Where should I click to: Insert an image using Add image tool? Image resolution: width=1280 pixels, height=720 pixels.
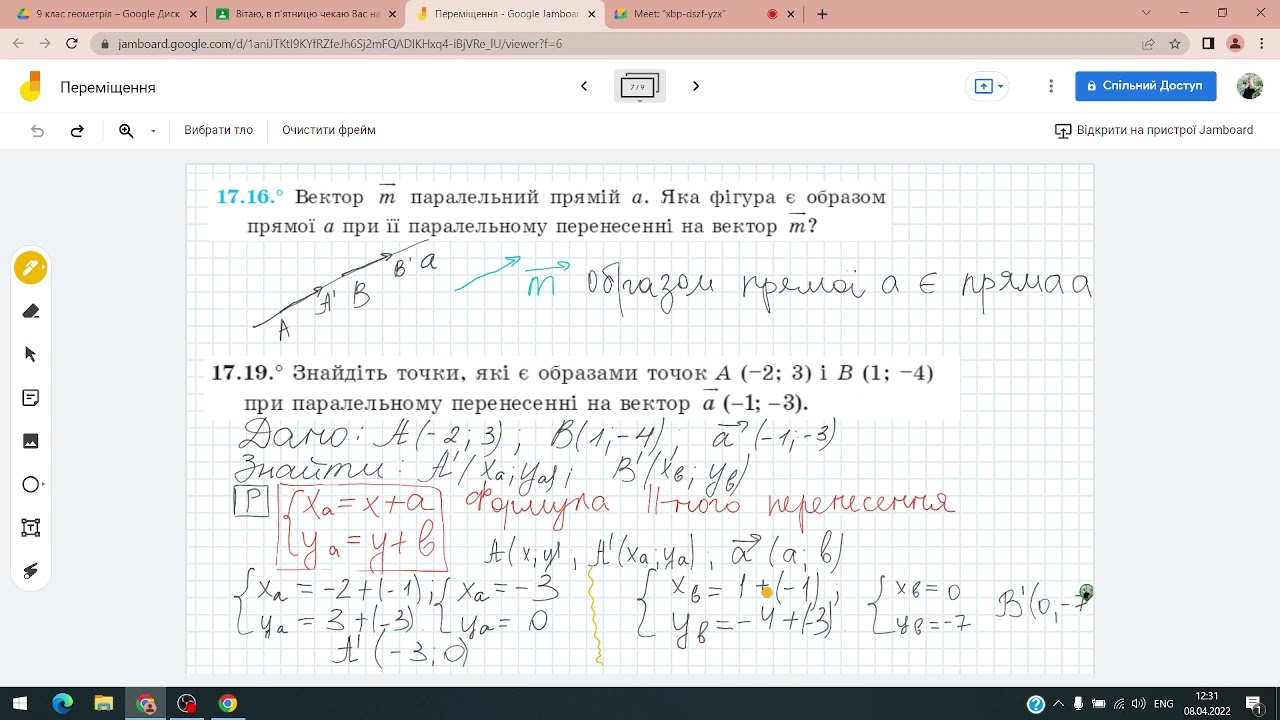click(31, 441)
